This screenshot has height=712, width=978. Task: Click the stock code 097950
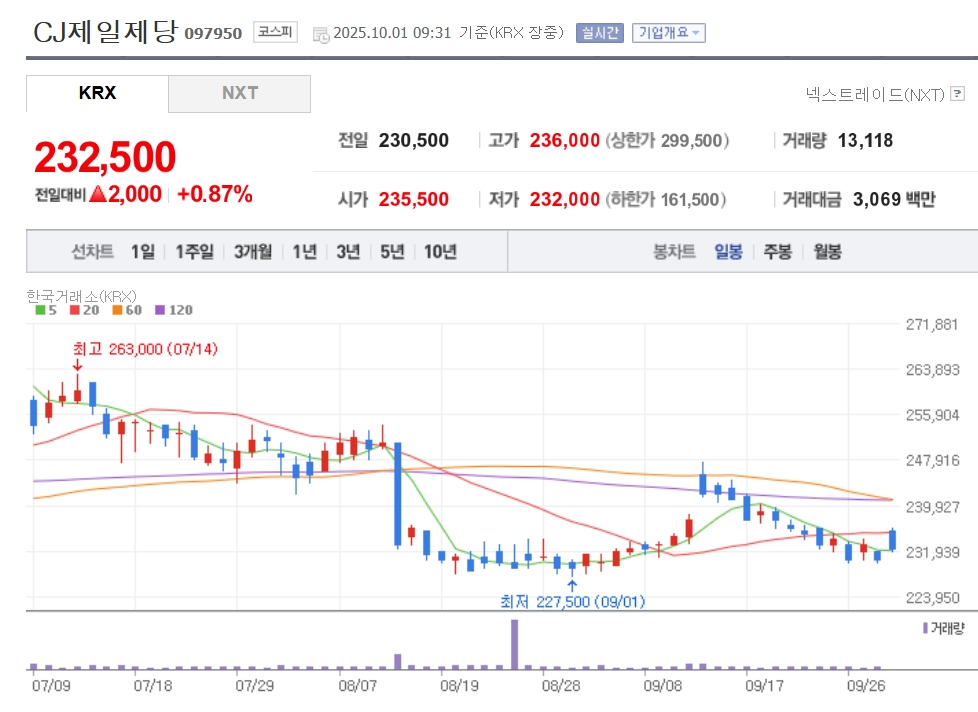[x=213, y=34]
